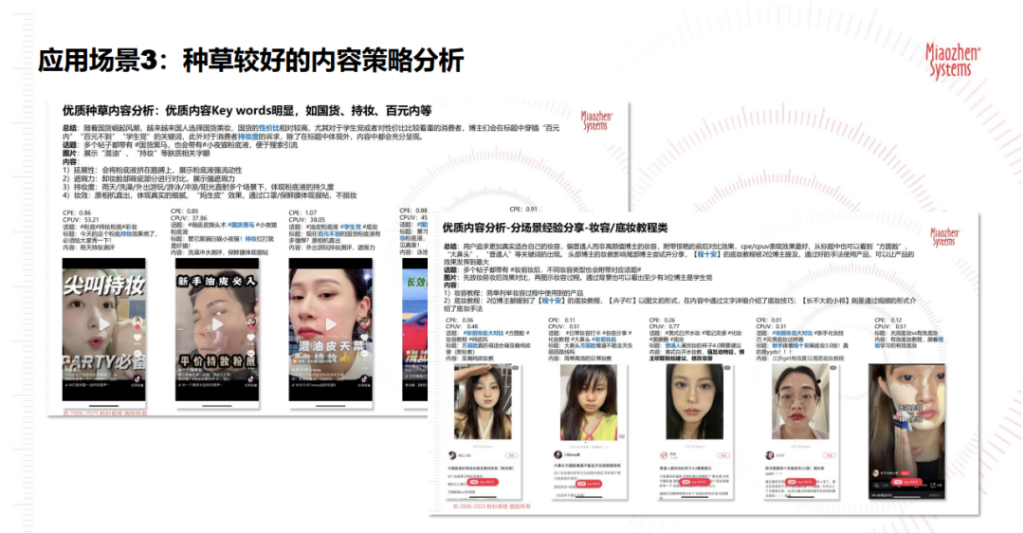Viewport: 1024px width, 533px height.
Task: Click the list line starting 3) 持妆度
Action: tap(199, 187)
